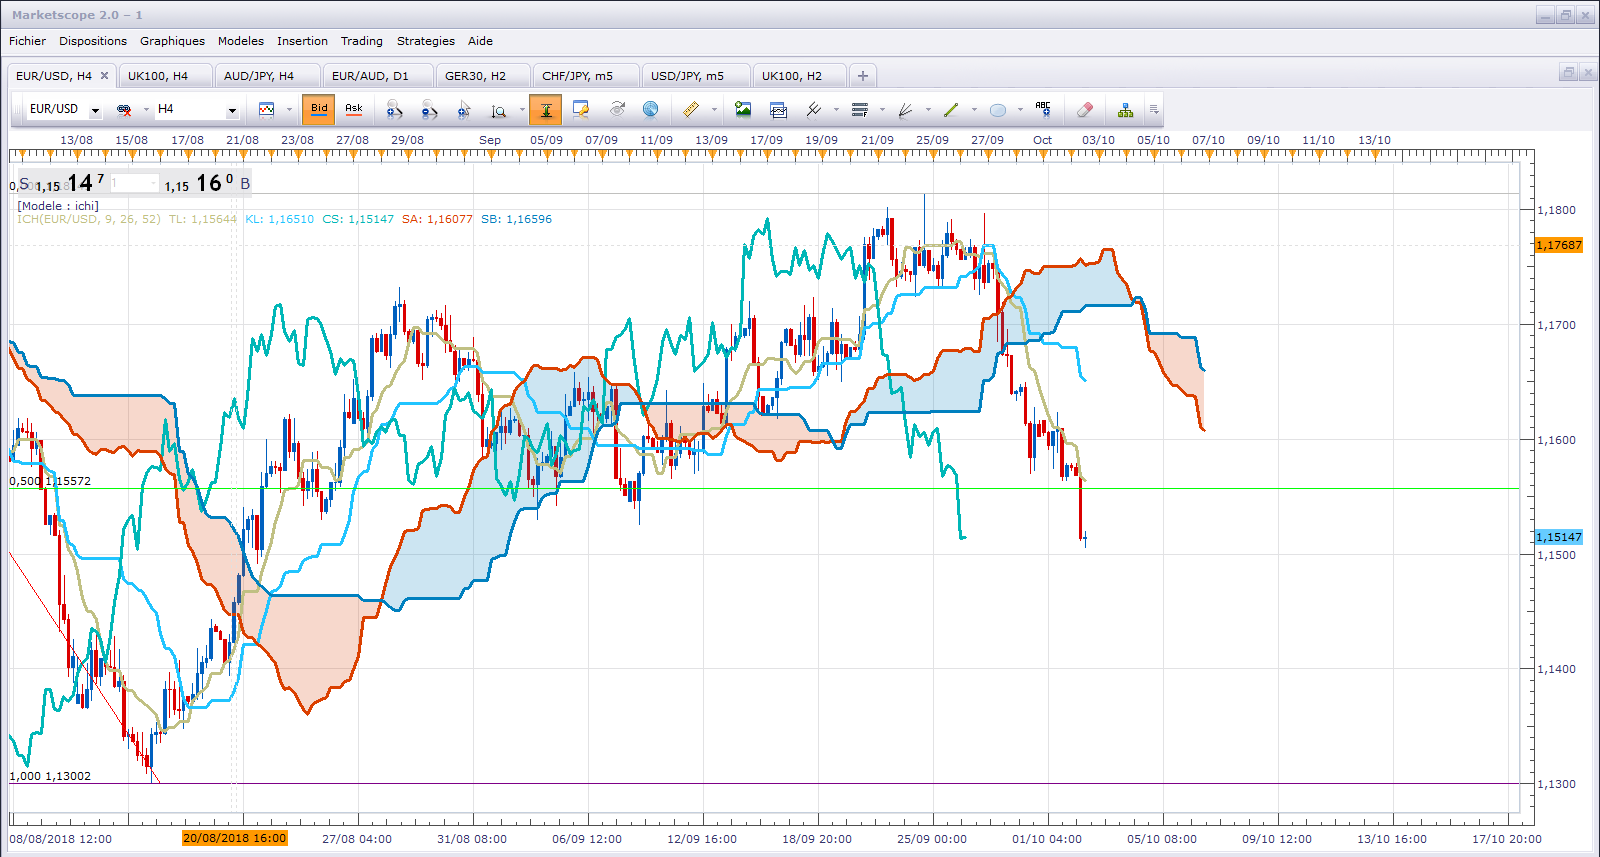This screenshot has height=857, width=1600.
Task: Open the EUR/USD symbol dropdown
Action: point(95,110)
